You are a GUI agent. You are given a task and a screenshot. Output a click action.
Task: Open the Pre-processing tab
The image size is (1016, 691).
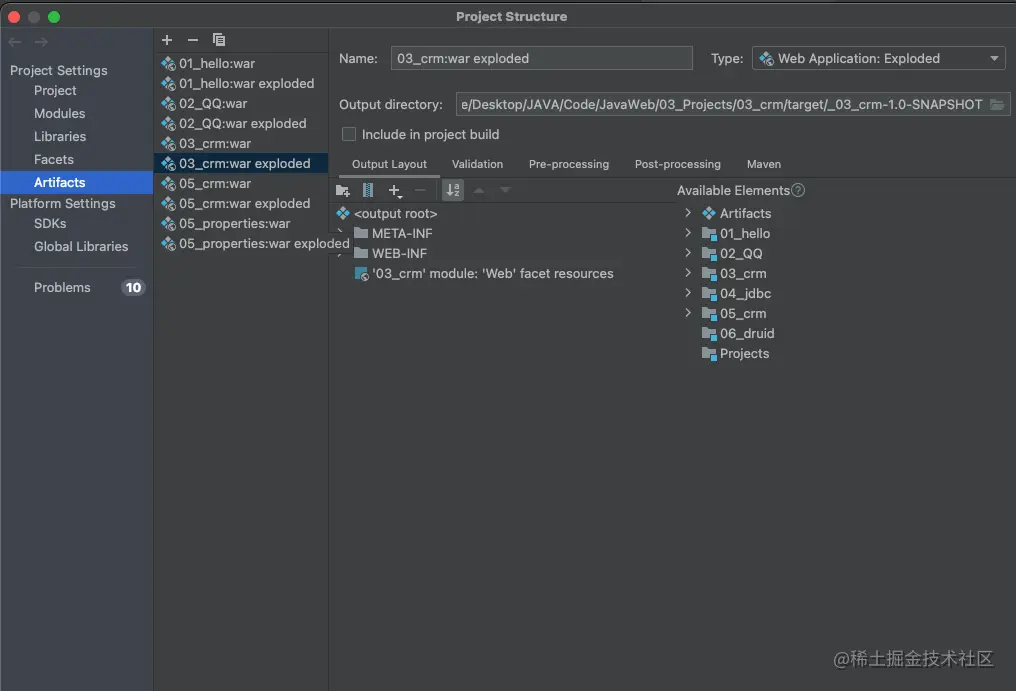(568, 164)
